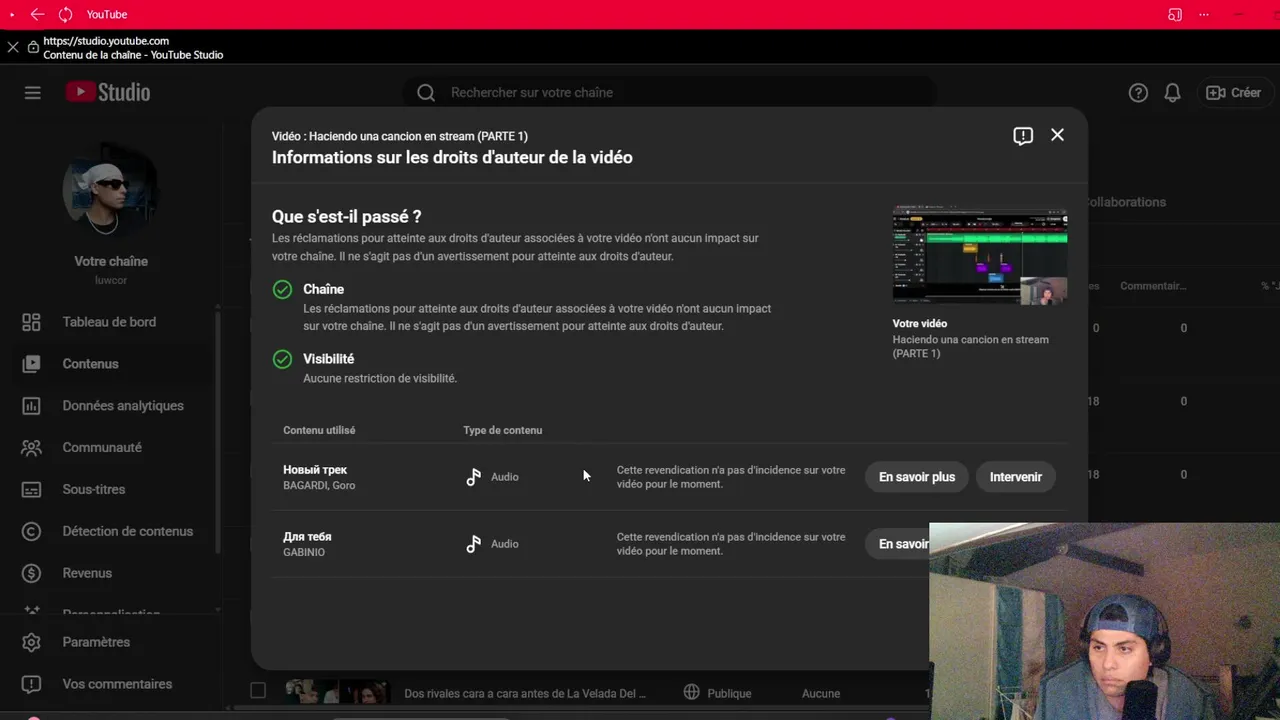This screenshot has height=720, width=1280.
Task: Click the Revenus dollar icon
Action: [31, 573]
